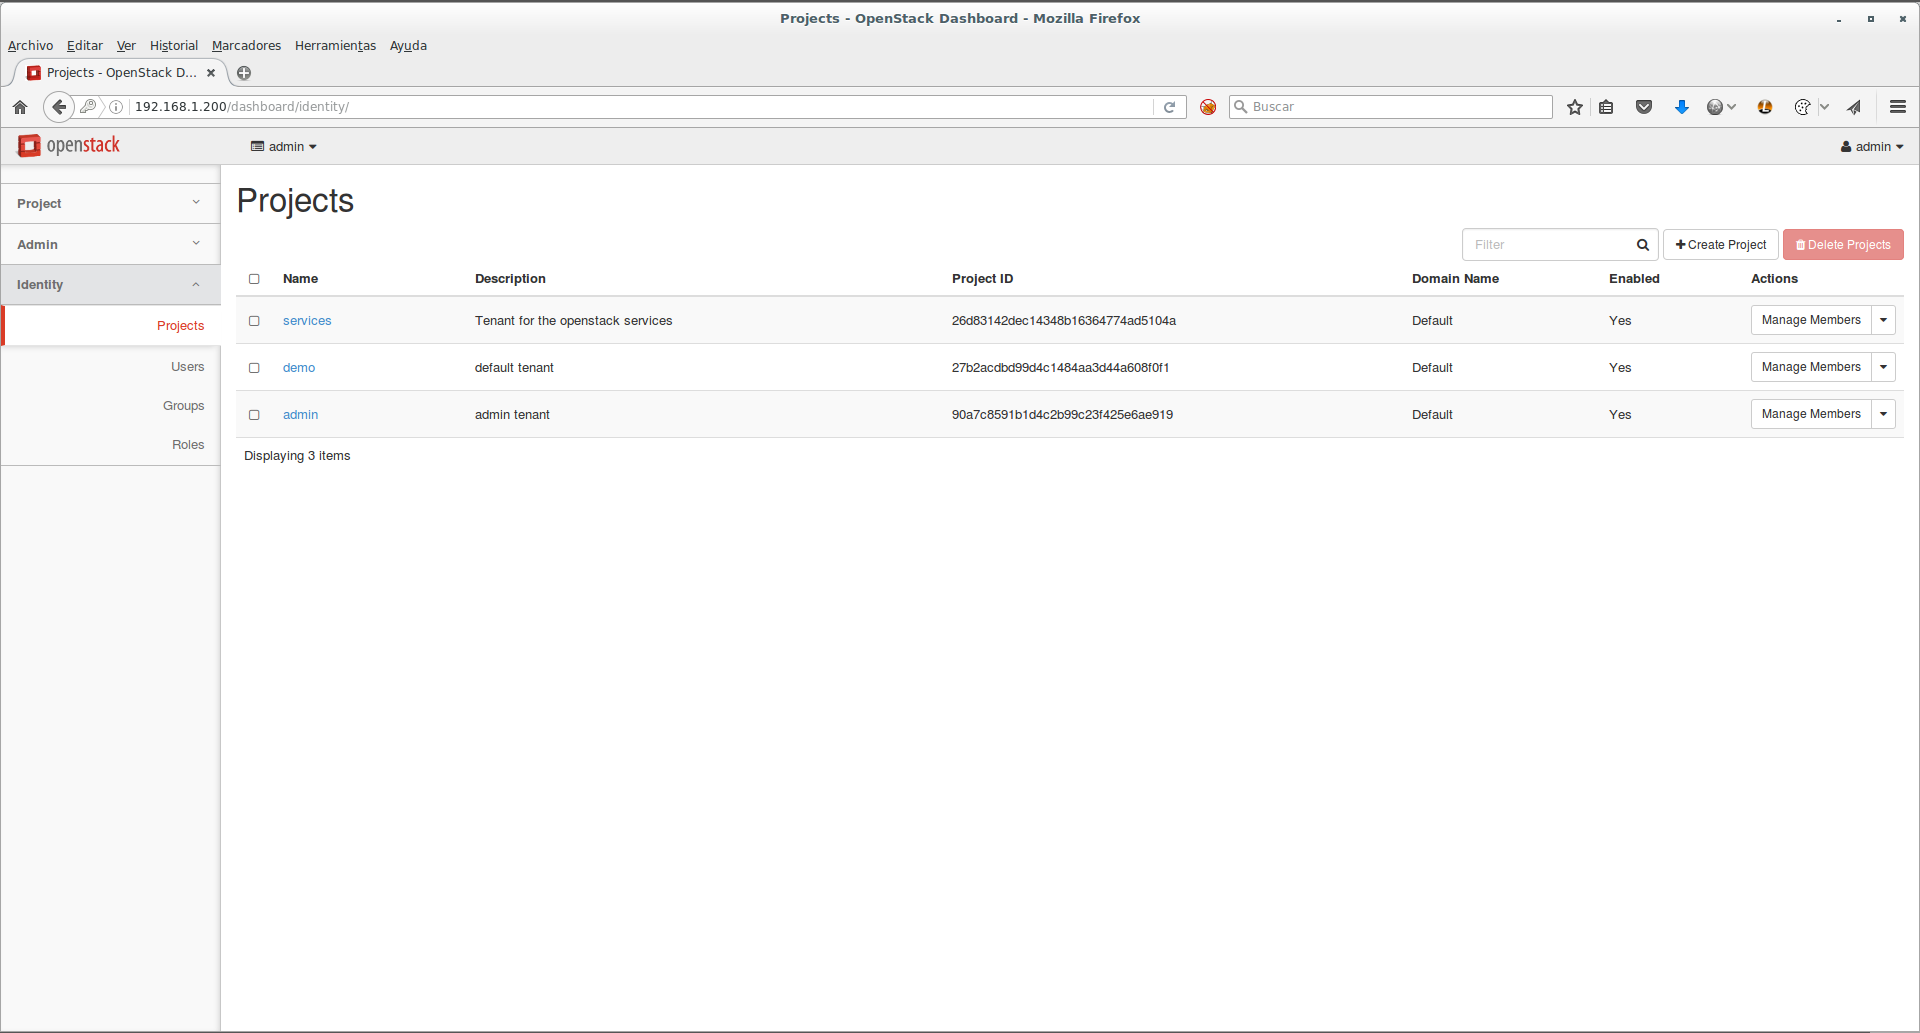Expand the Project sidebar section
Screen dimensions: 1920x1033
point(110,203)
